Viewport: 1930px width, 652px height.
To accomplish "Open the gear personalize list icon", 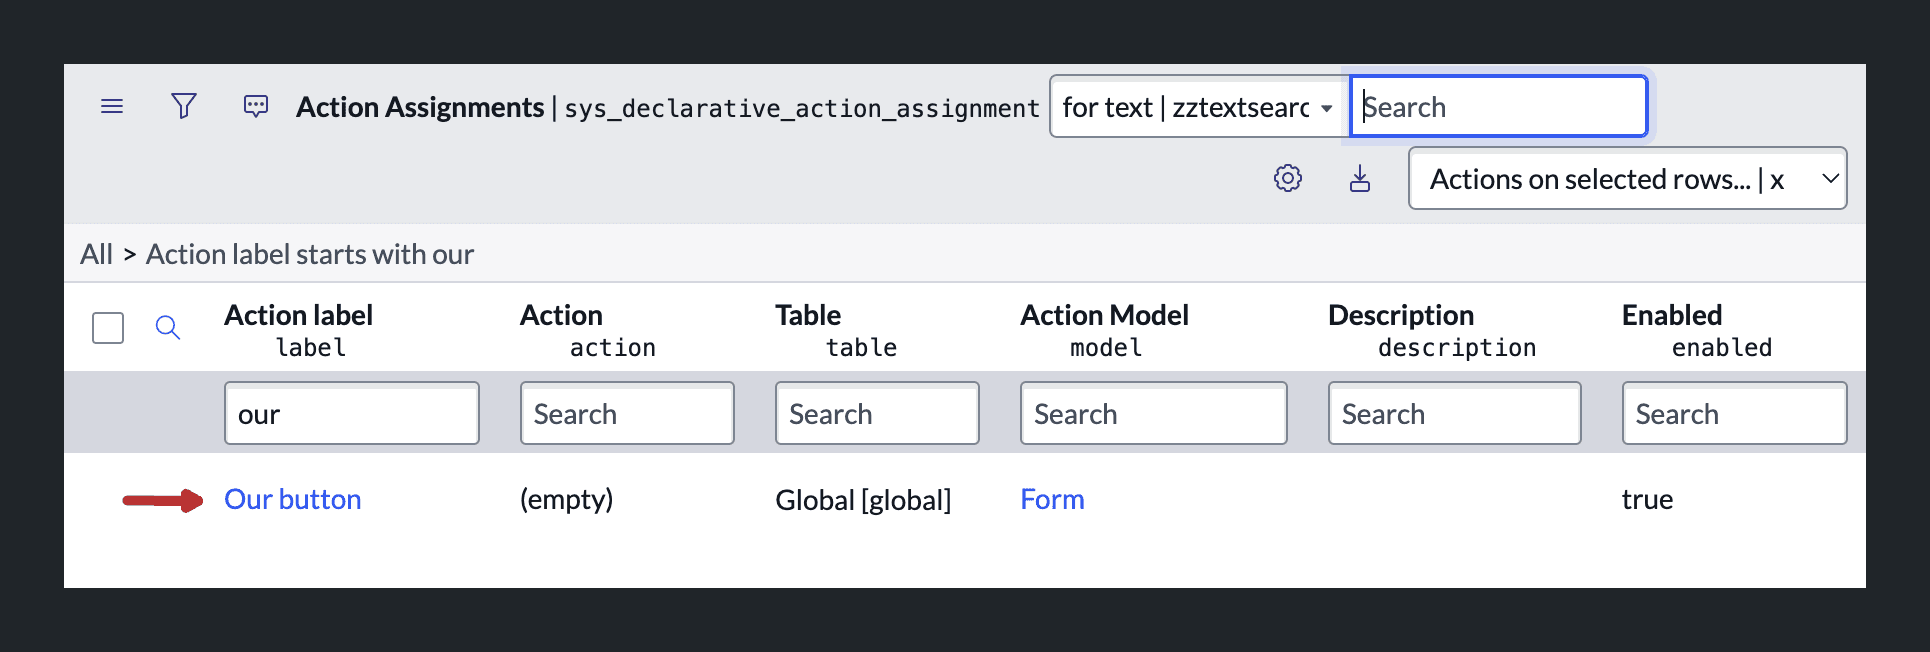I will 1288,178.
